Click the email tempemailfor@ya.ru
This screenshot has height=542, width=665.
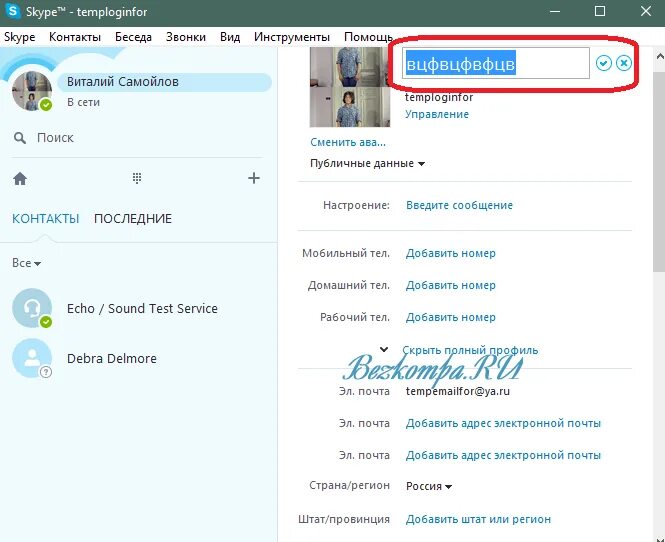458,391
